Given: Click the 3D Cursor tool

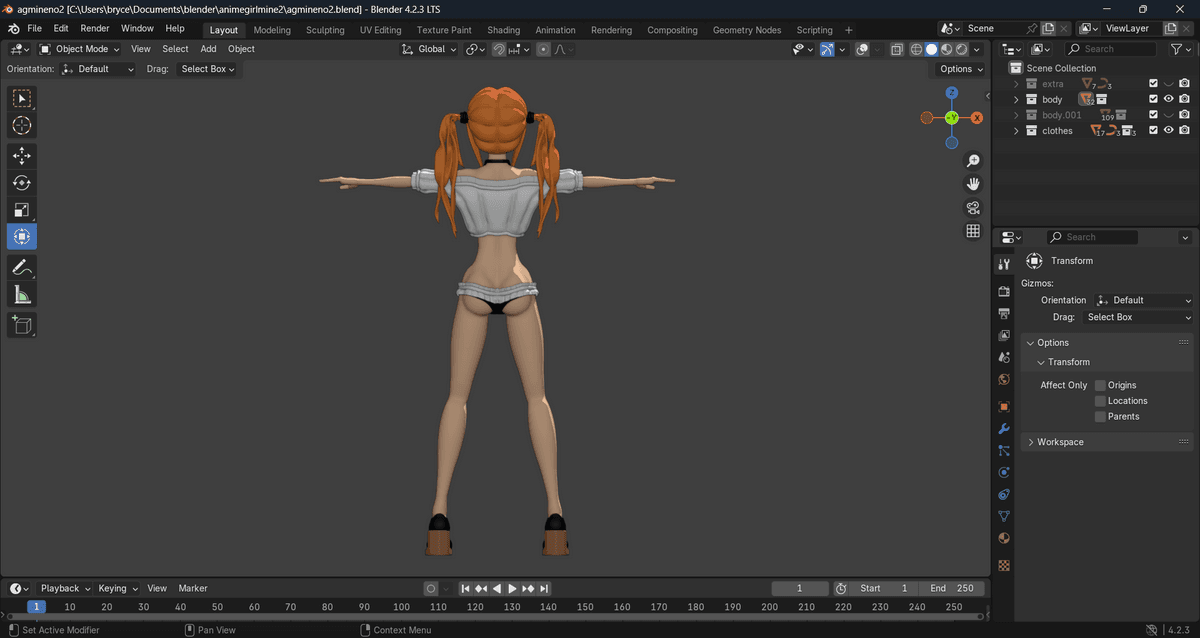Looking at the screenshot, I should pos(22,125).
